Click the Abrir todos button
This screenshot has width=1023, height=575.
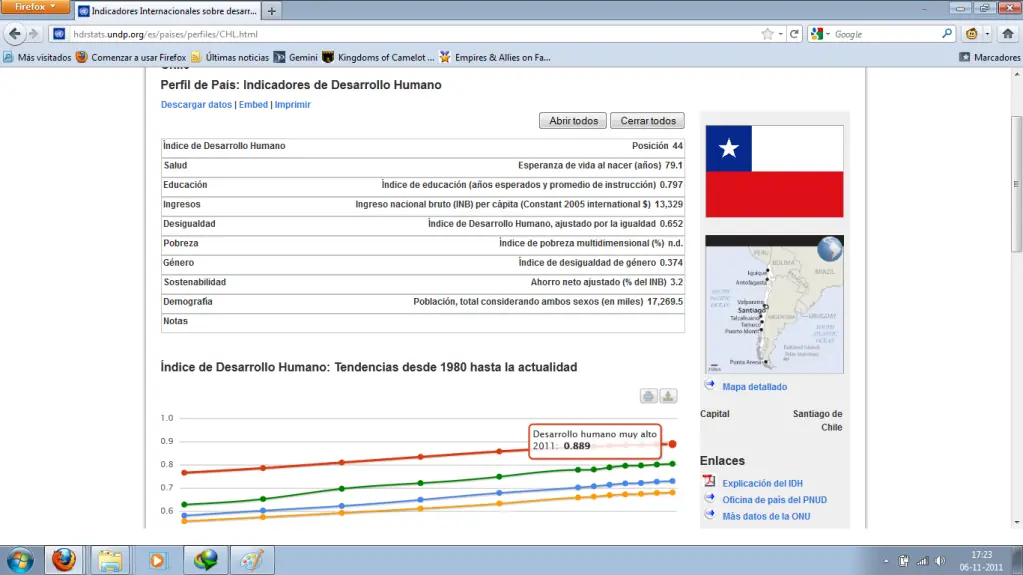573,121
